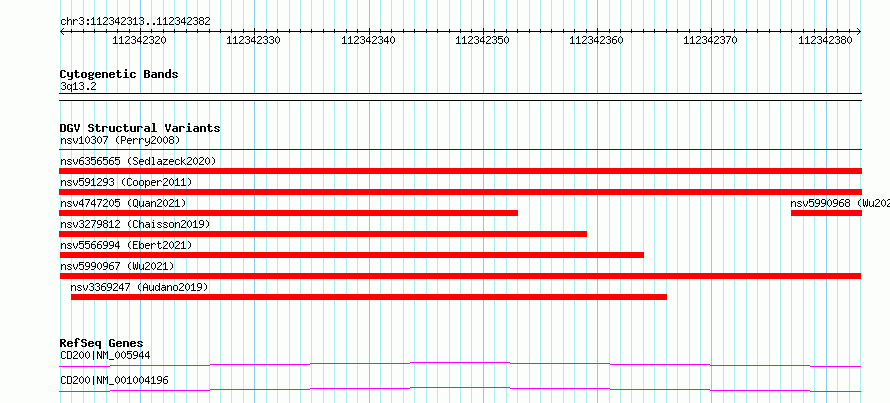The image size is (890, 403).
Task: Click the RefSeq Genes track heading
Action: [x=102, y=343]
